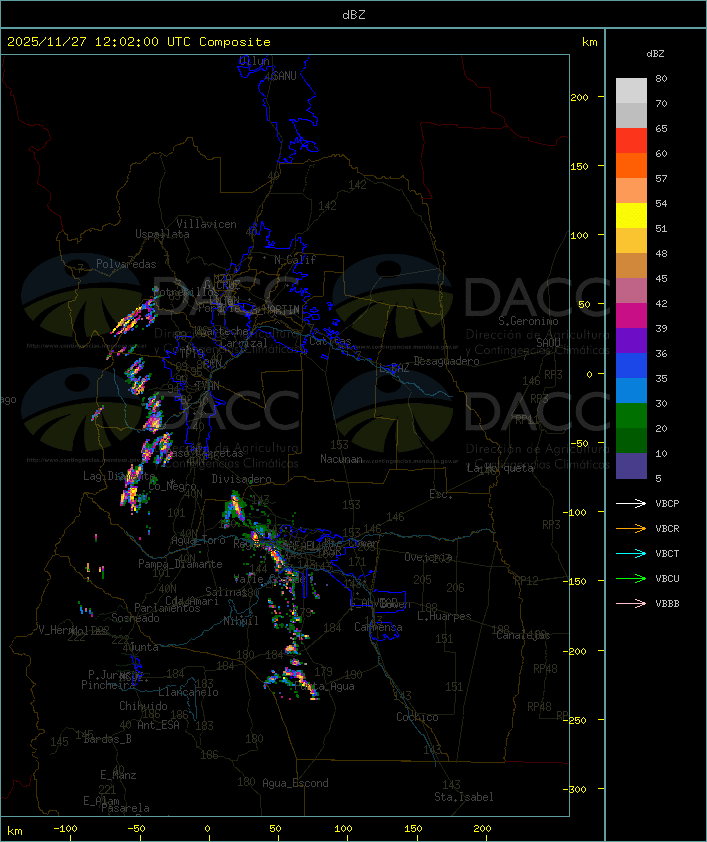Select the slate purple 5-10 dBZ swatch
This screenshot has width=707, height=842.
point(631,466)
